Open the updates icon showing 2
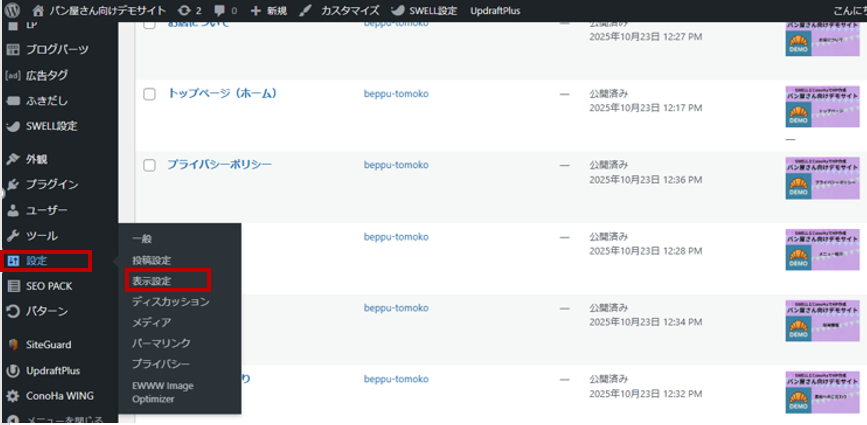Viewport: 867px width, 425px height. pyautogui.click(x=190, y=10)
